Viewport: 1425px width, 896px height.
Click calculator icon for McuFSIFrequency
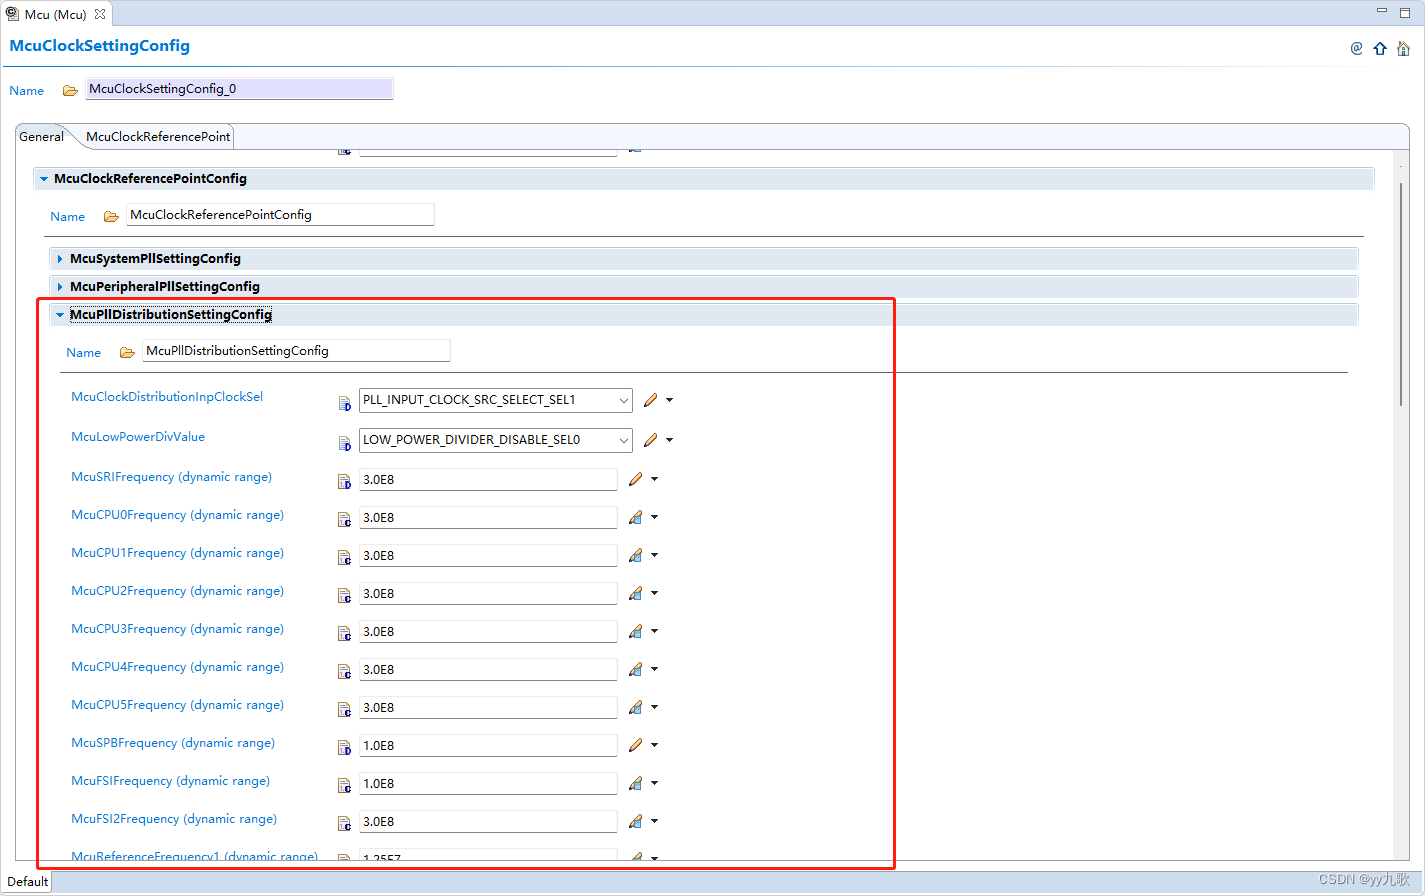[x=635, y=784]
